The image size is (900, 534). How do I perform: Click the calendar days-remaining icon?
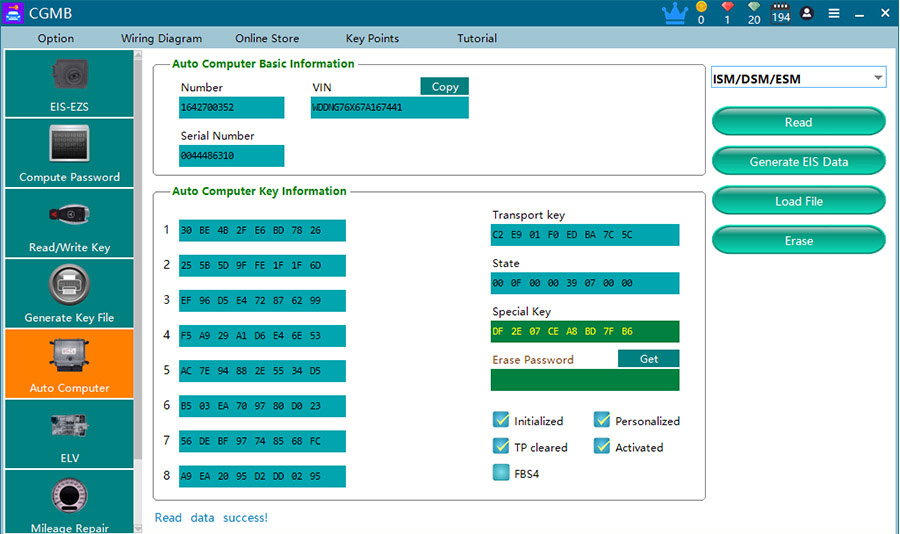tap(781, 13)
